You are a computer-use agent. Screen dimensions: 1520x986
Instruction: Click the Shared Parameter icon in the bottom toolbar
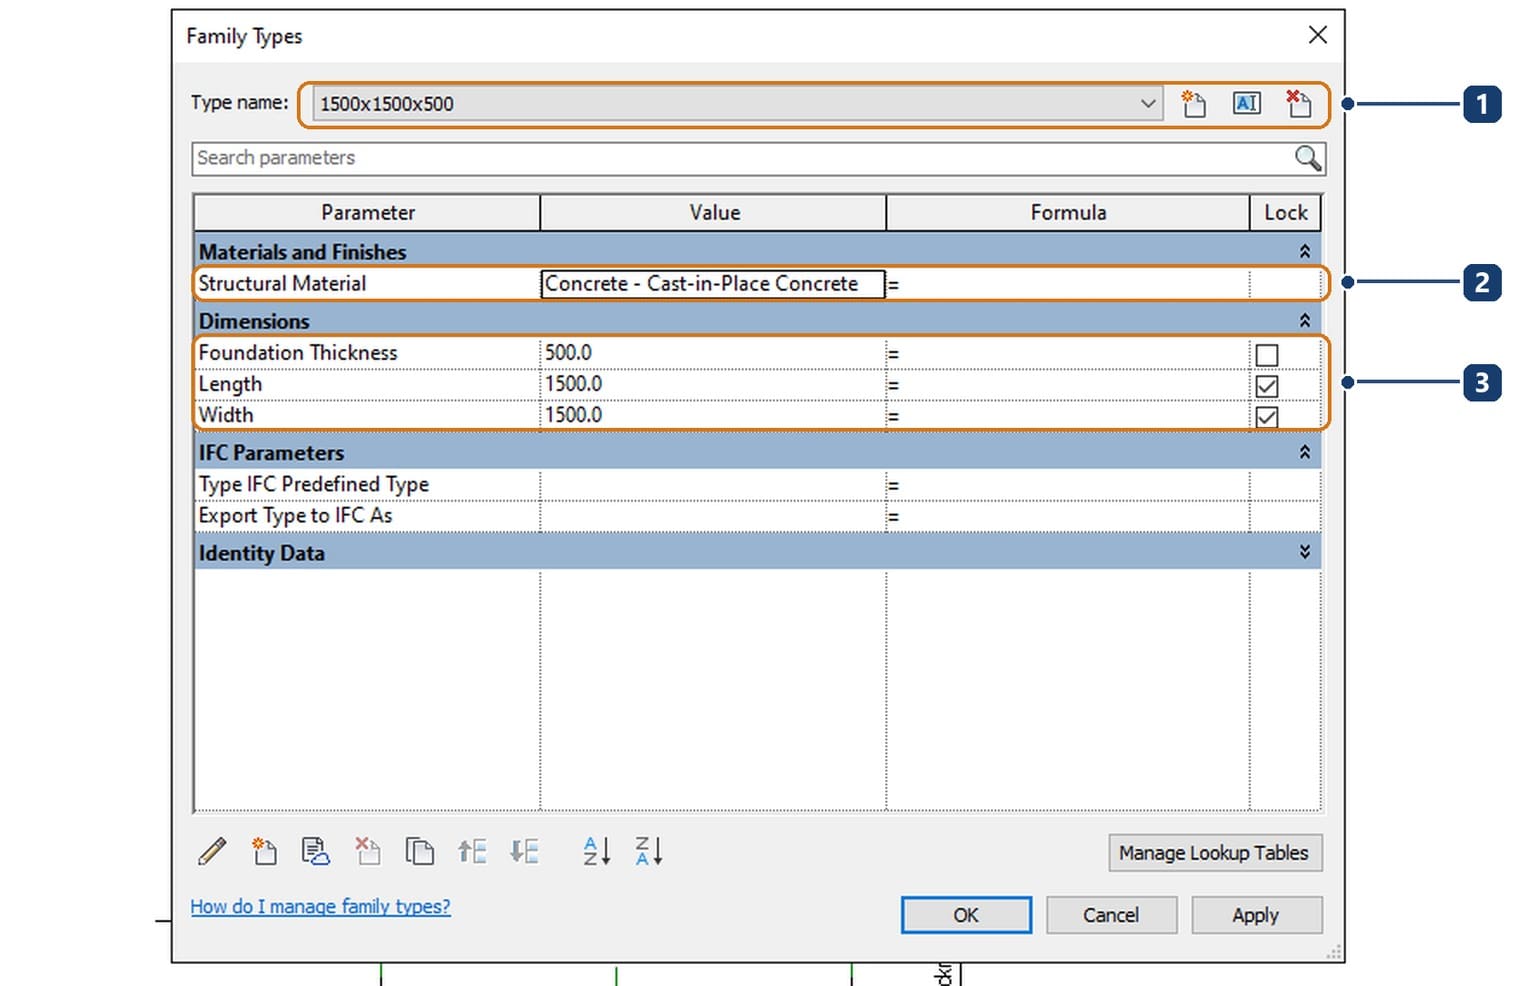tap(316, 851)
